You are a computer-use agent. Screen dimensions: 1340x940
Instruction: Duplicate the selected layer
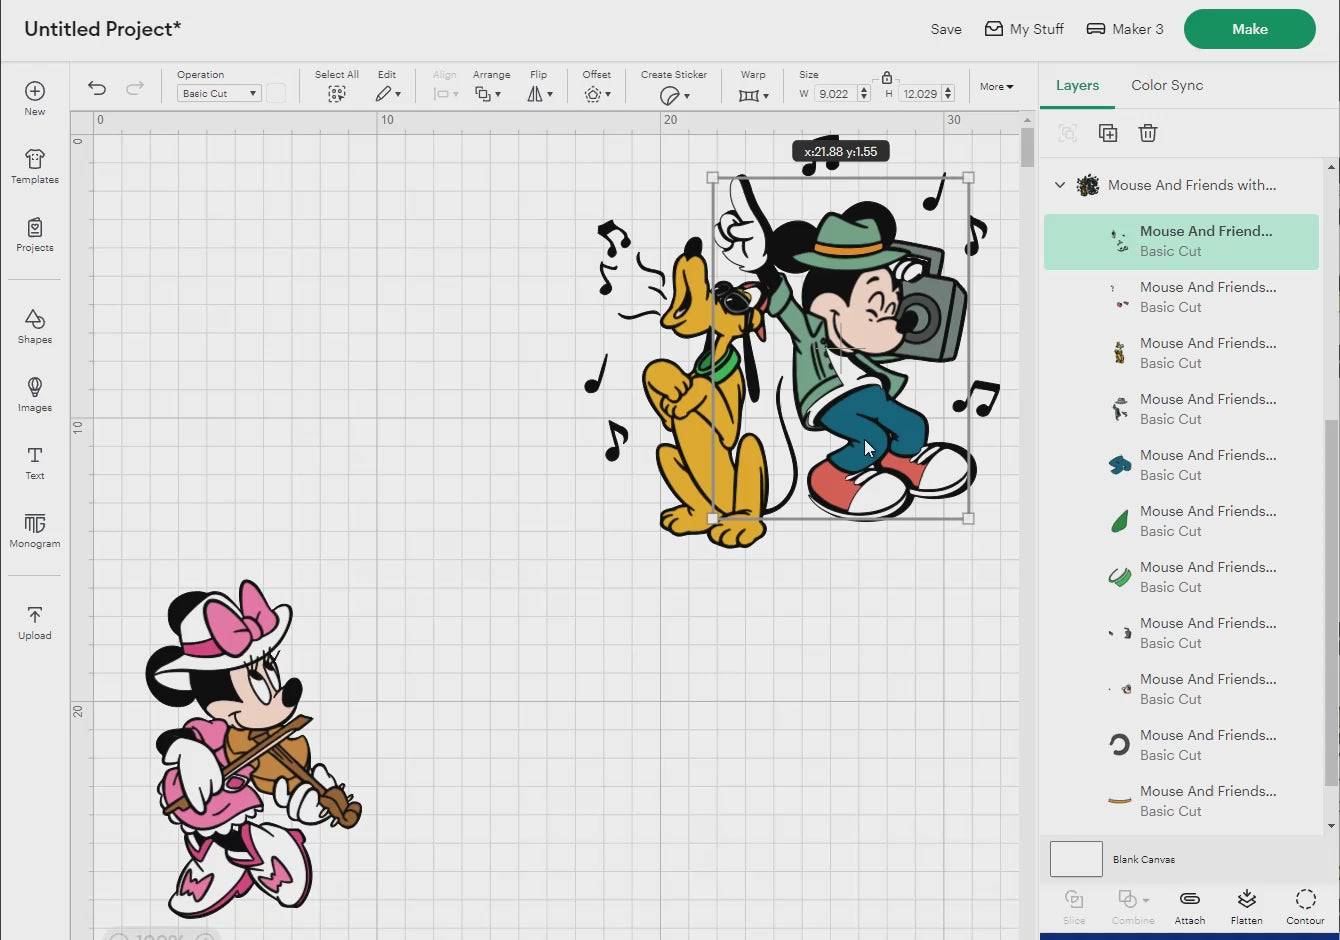[1108, 133]
